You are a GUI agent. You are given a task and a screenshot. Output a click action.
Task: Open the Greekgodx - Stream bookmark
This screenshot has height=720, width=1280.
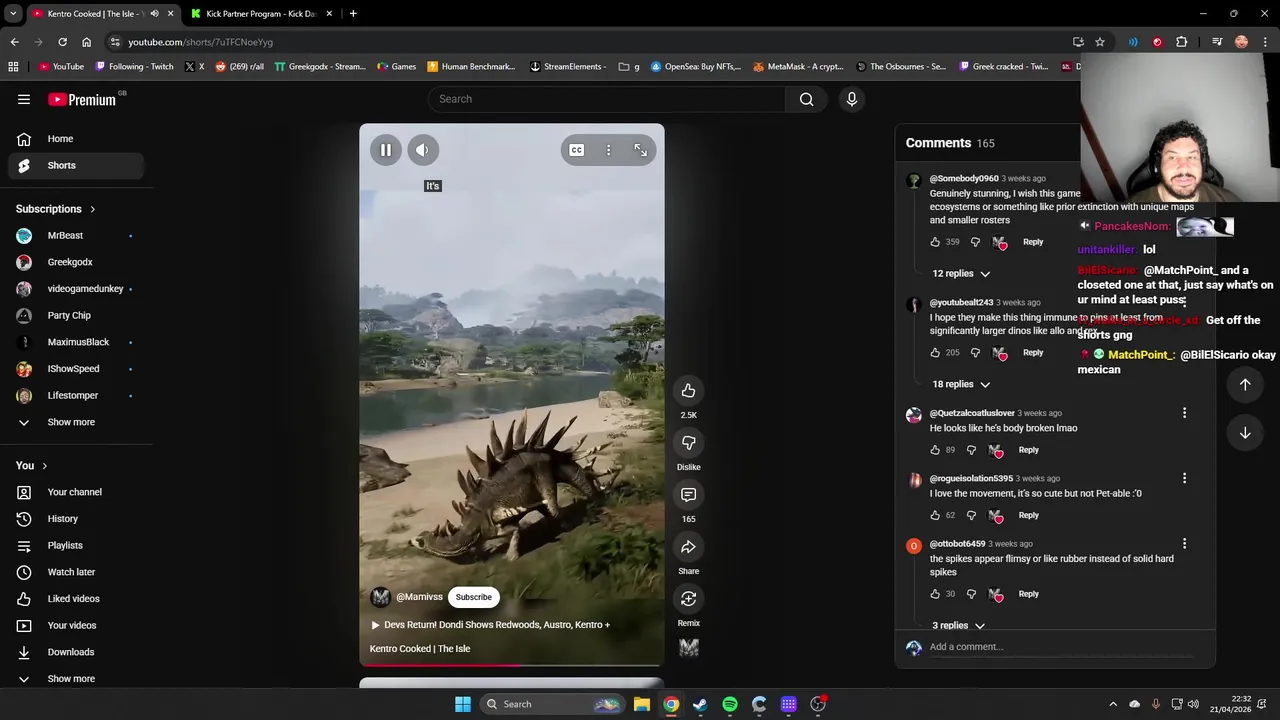coord(319,67)
